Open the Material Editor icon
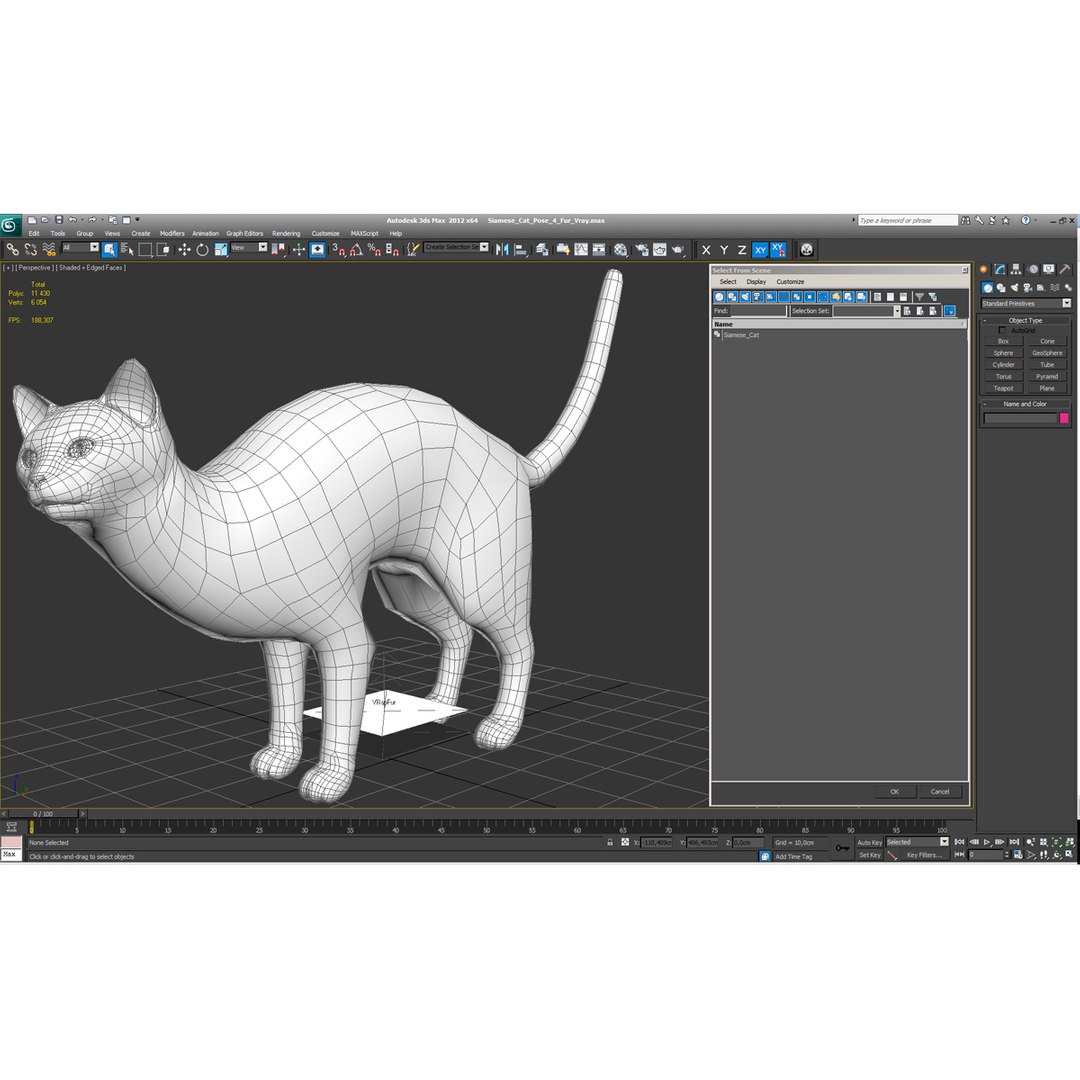 621,250
